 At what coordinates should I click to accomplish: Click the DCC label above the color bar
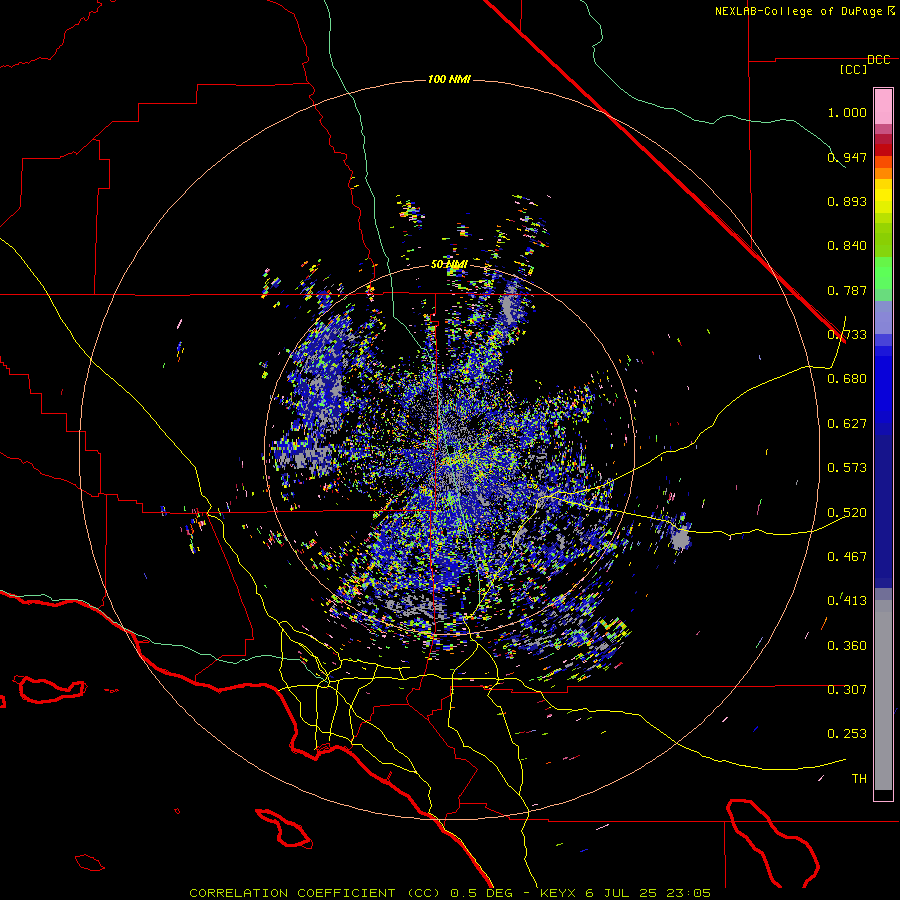coord(878,60)
